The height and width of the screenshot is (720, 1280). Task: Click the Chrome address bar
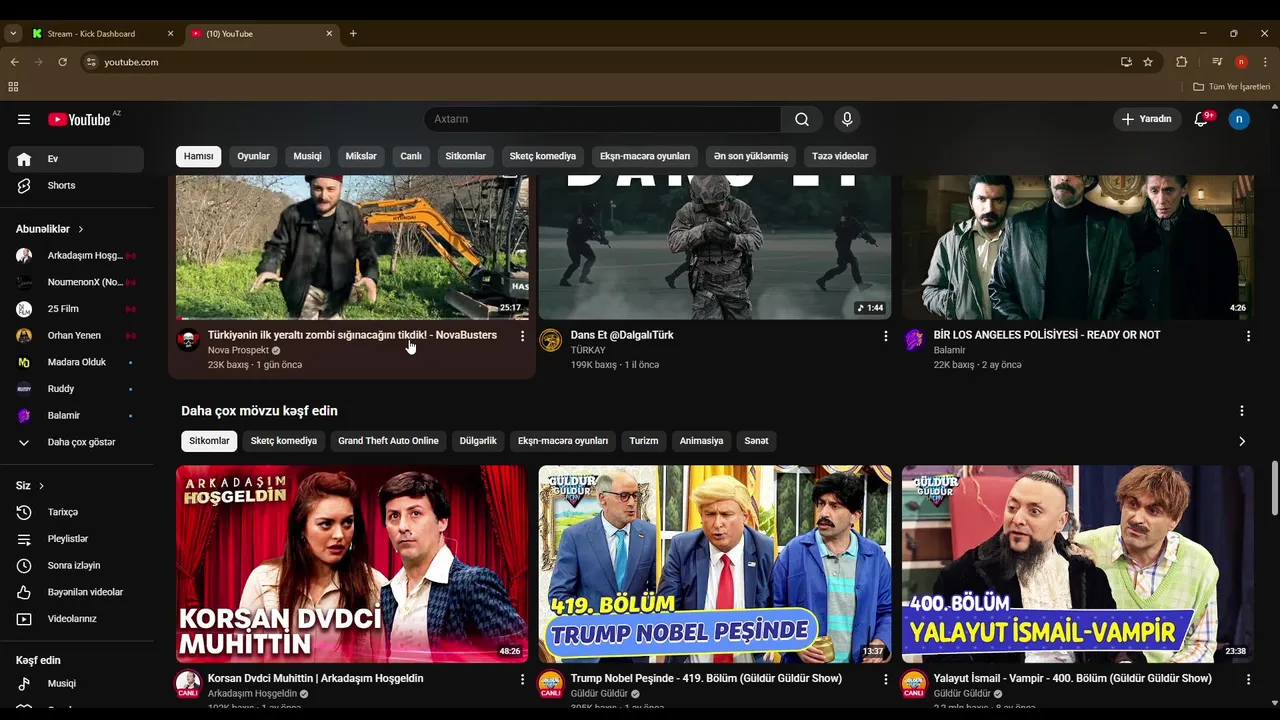click(600, 62)
